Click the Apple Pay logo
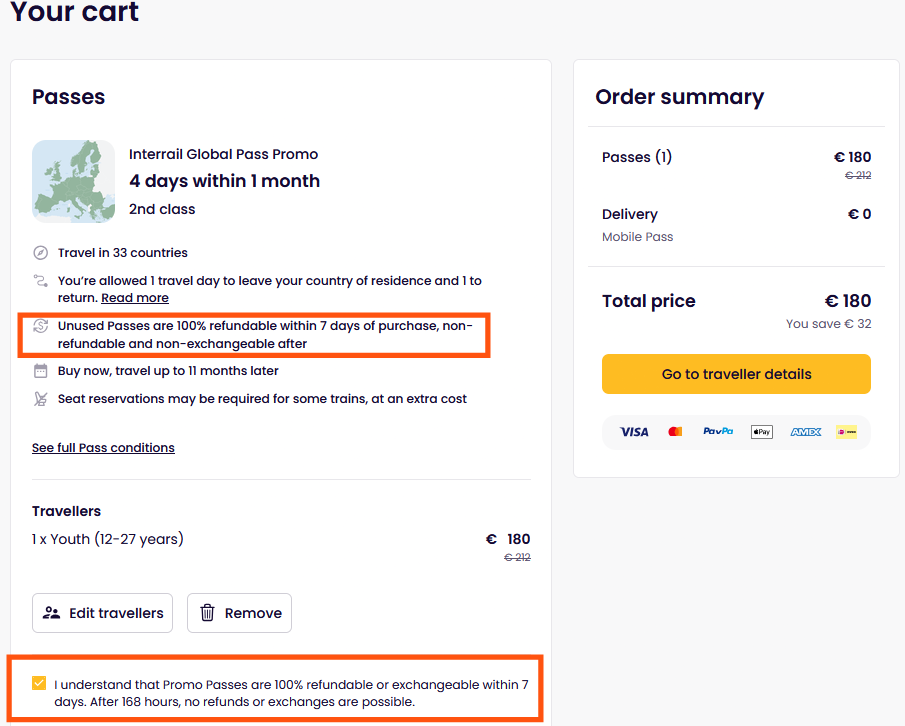 tap(762, 432)
